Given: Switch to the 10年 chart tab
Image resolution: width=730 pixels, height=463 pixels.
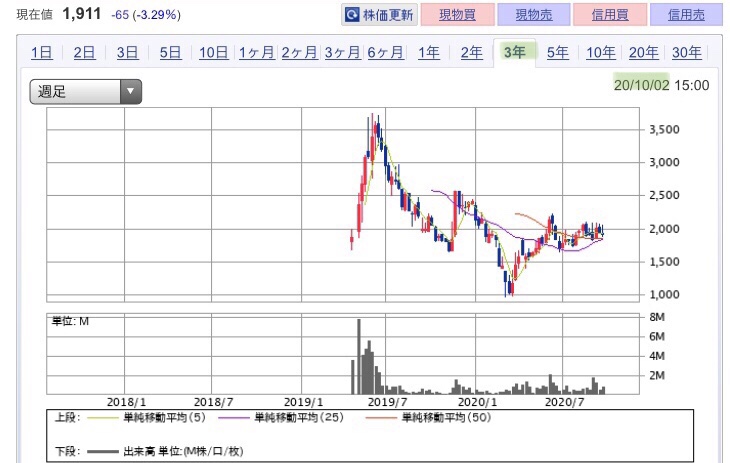Looking at the screenshot, I should [x=601, y=52].
